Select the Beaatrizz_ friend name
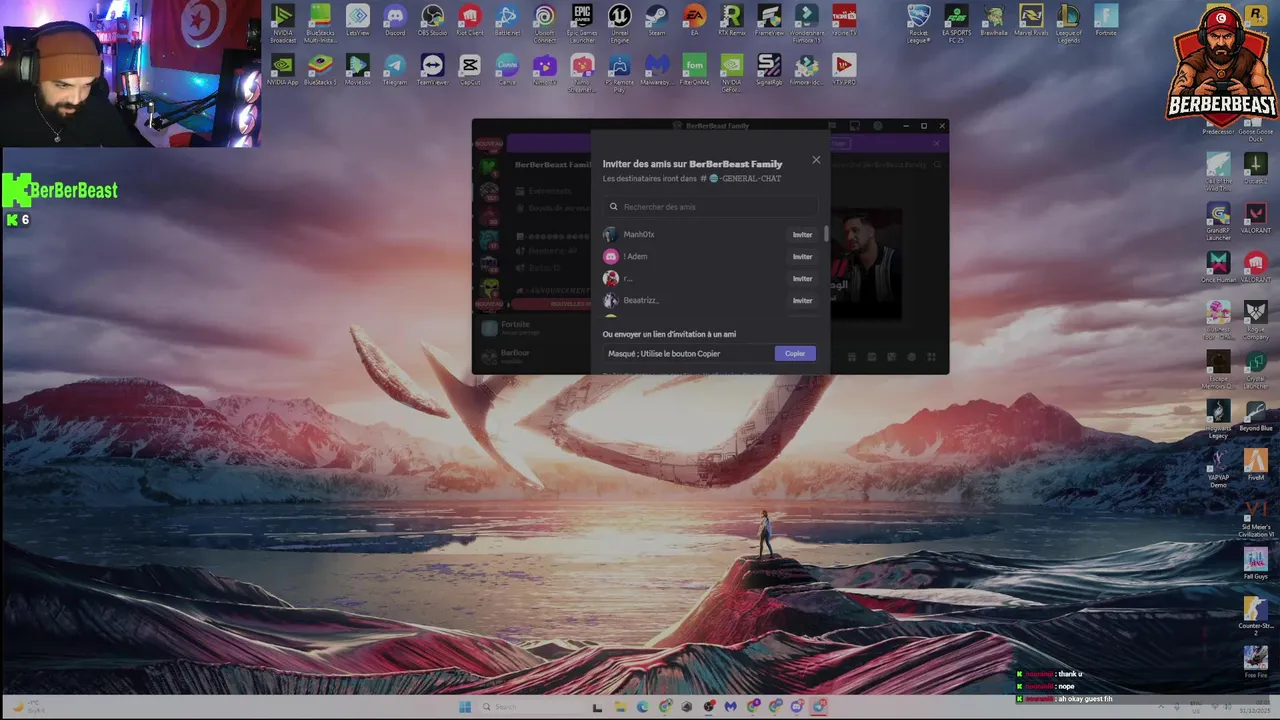Screen dimensions: 1280x720 (641, 301)
